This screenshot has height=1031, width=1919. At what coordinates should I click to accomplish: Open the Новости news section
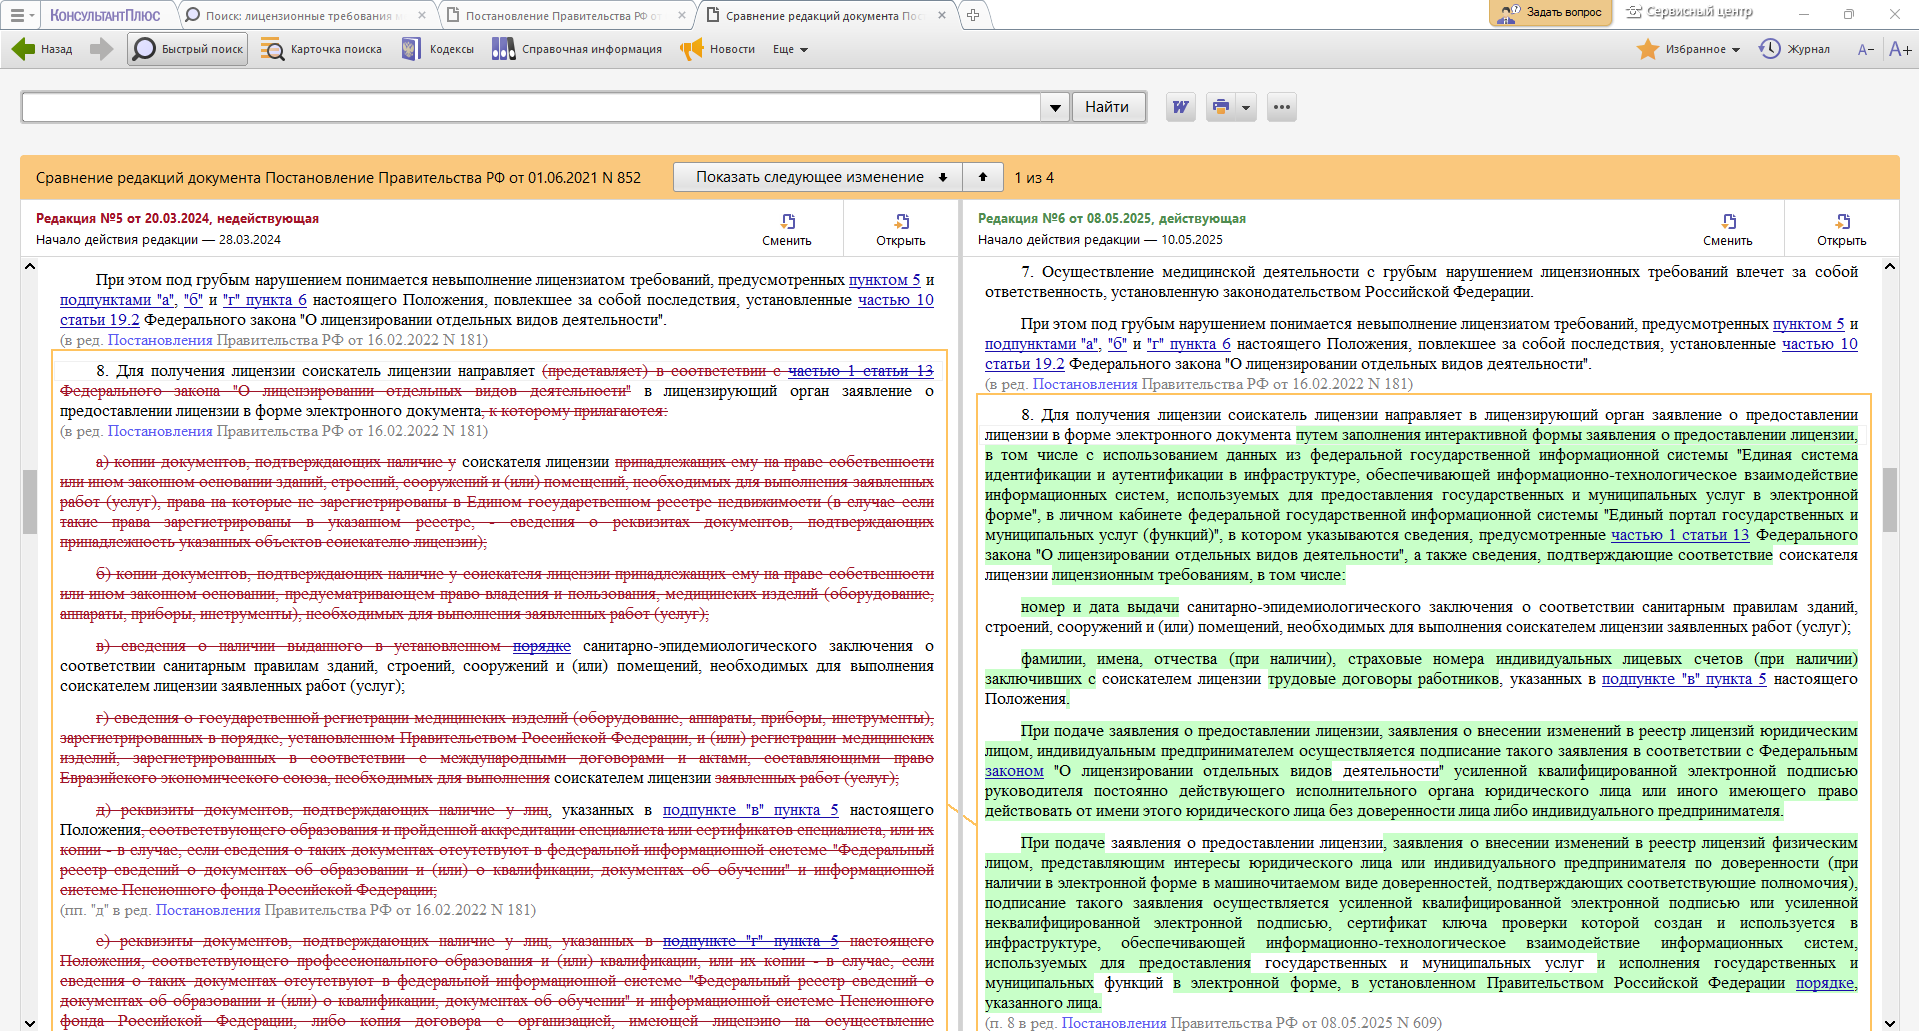[717, 49]
